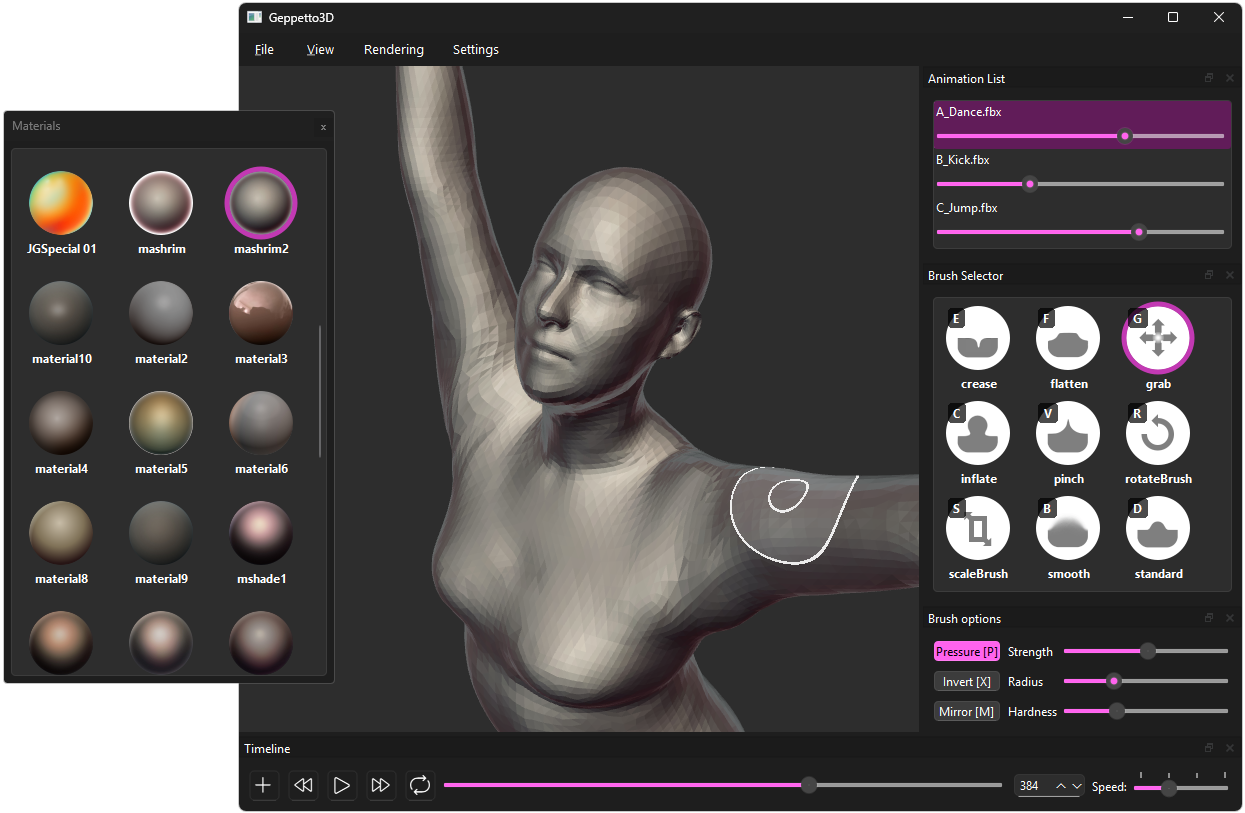Play the animation in Timeline
The image size is (1245, 813).
(342, 786)
